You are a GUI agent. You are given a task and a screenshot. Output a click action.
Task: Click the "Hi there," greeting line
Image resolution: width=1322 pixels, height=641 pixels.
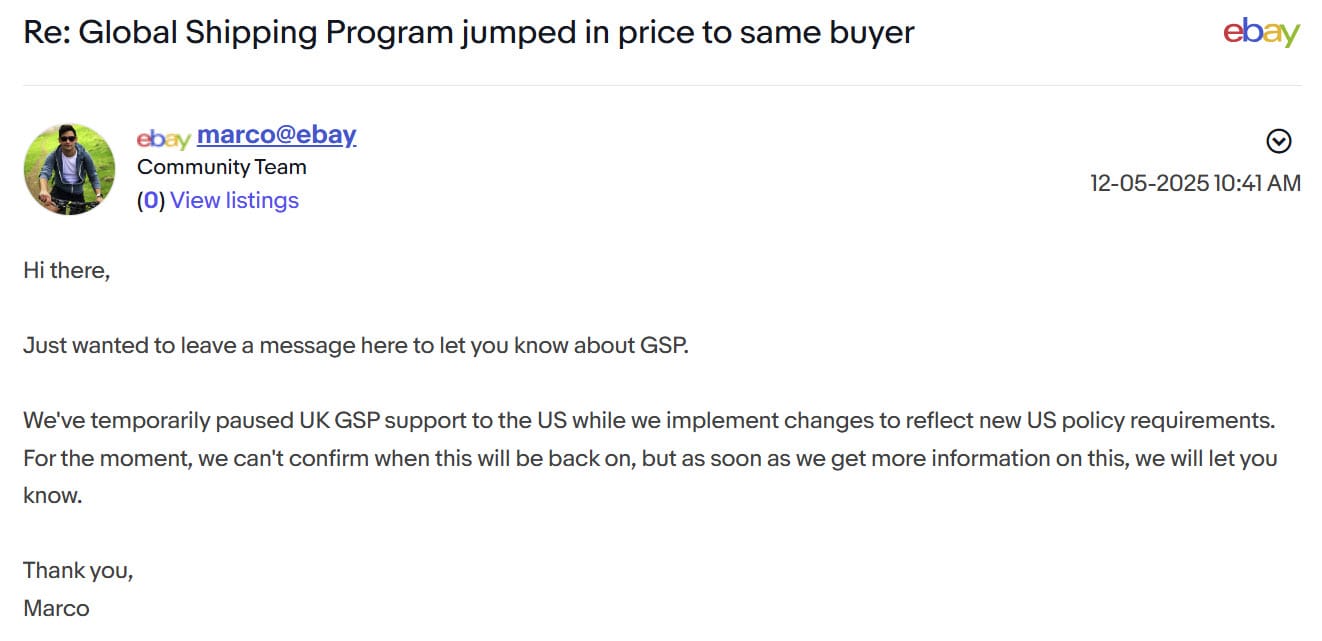[x=66, y=270]
